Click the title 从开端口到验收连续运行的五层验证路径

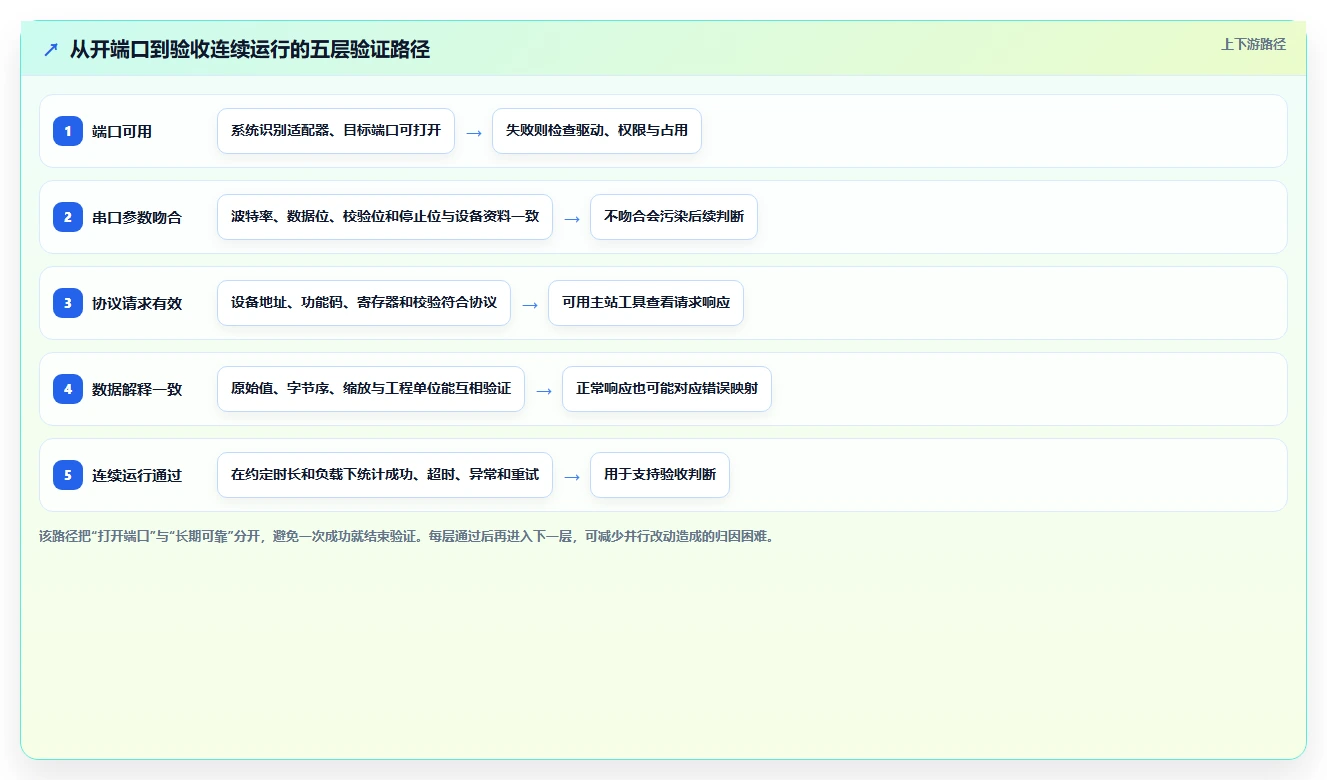tap(250, 49)
